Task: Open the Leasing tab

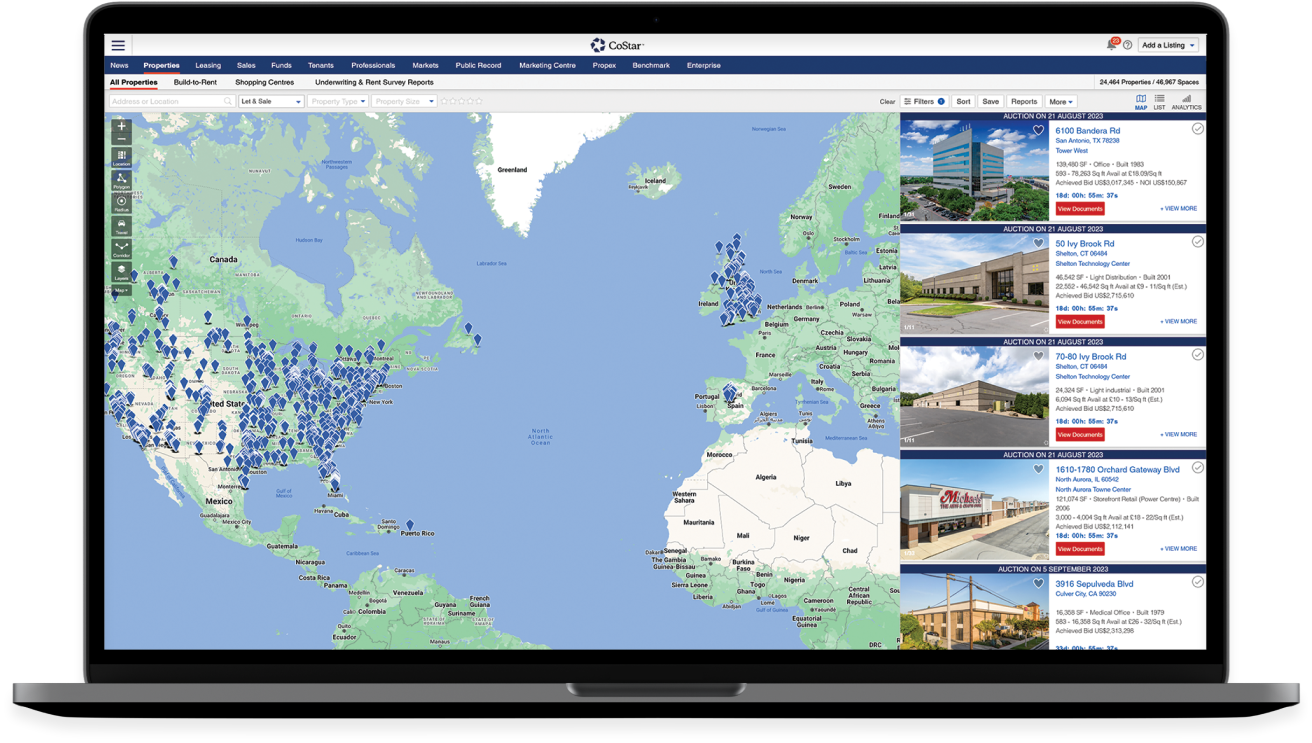Action: (x=208, y=66)
